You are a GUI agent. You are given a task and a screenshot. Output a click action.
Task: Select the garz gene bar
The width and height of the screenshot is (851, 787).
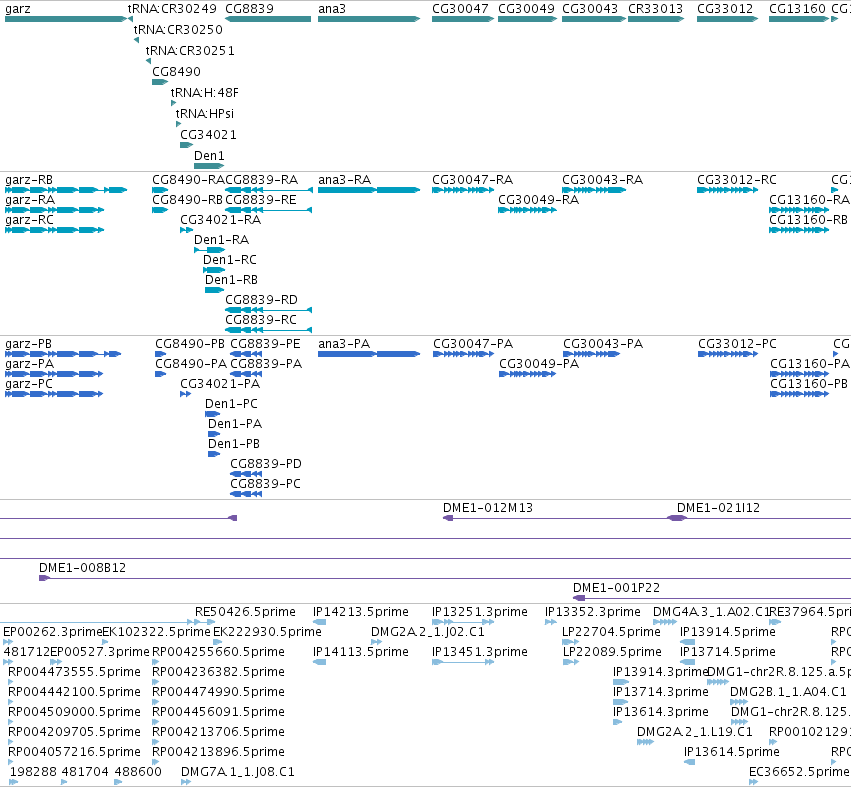[66, 19]
